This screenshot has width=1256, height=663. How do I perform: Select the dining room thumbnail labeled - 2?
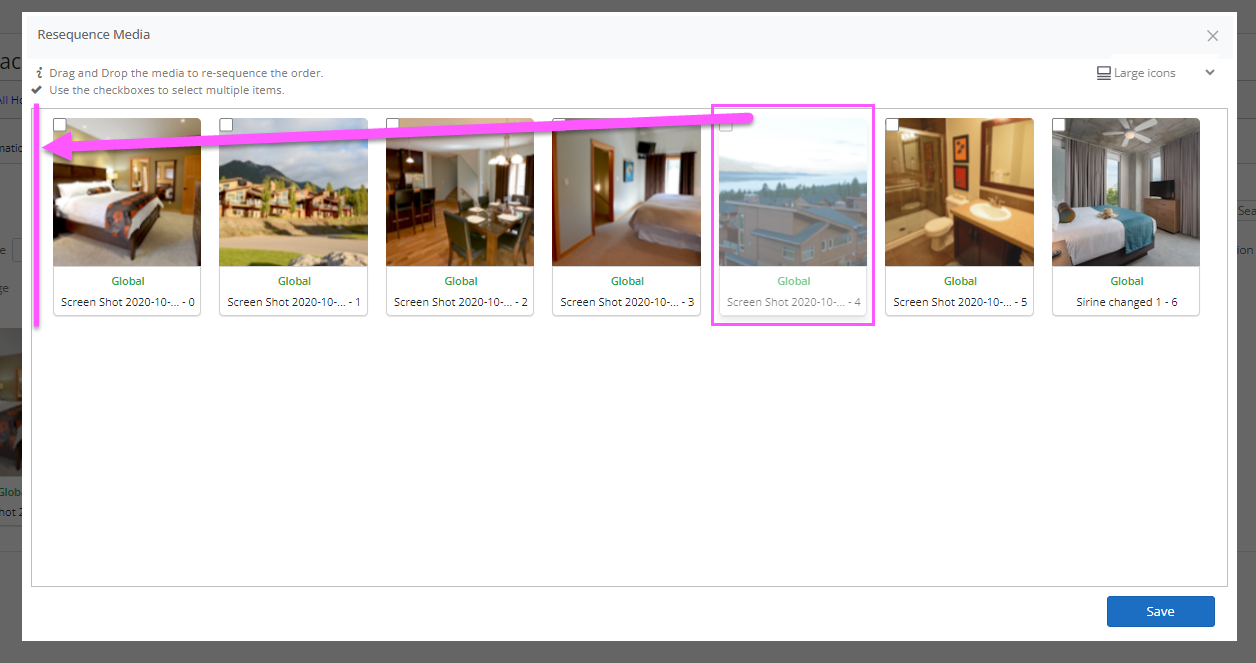pos(460,192)
